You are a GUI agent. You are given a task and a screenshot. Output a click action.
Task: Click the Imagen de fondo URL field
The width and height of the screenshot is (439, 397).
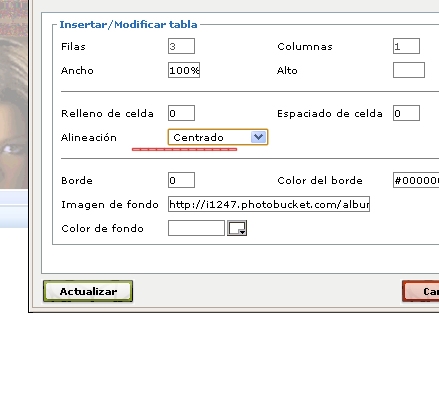[269, 204]
